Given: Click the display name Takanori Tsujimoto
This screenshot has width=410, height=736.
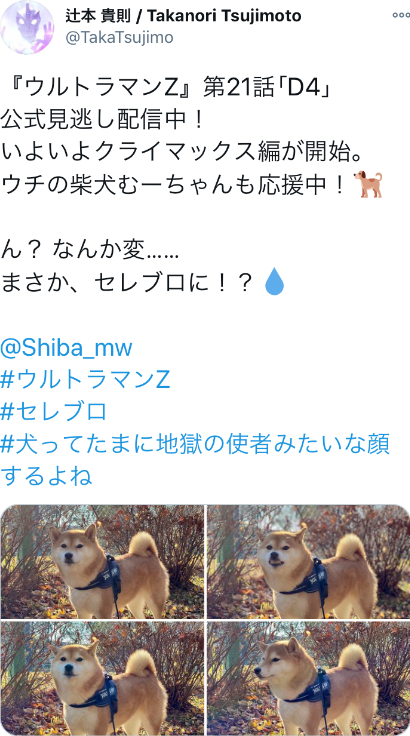Looking at the screenshot, I should click(x=183, y=16).
